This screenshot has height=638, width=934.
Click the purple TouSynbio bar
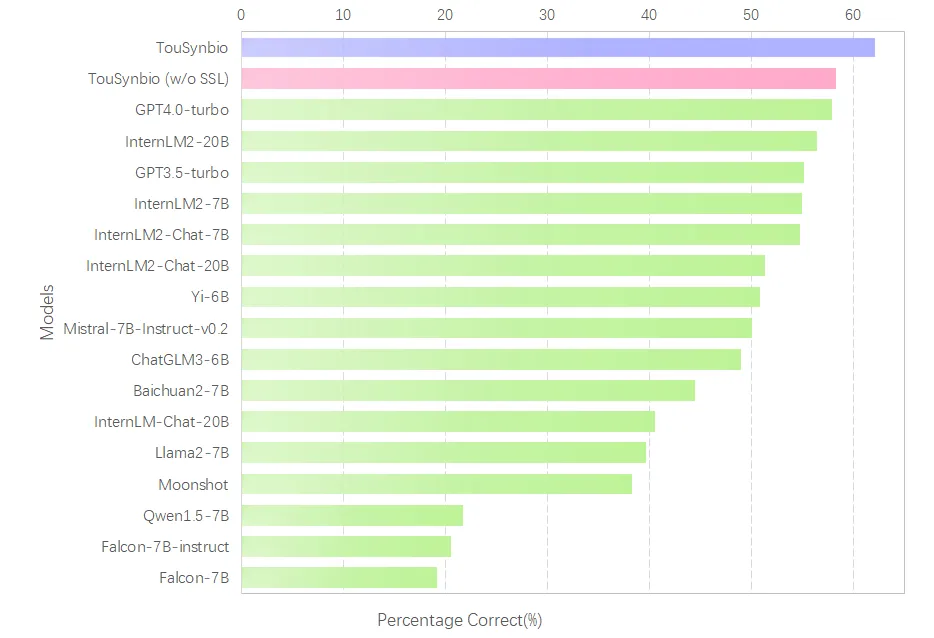pos(557,48)
